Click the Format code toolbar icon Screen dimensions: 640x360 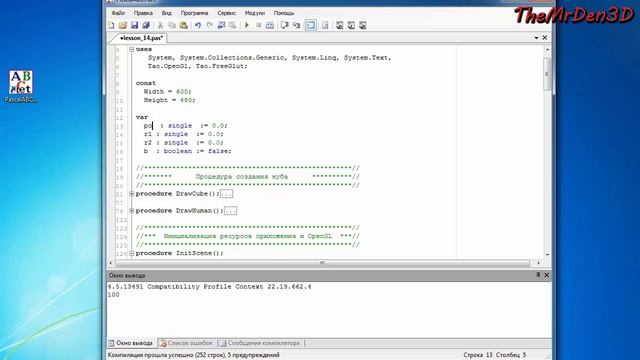[324, 25]
